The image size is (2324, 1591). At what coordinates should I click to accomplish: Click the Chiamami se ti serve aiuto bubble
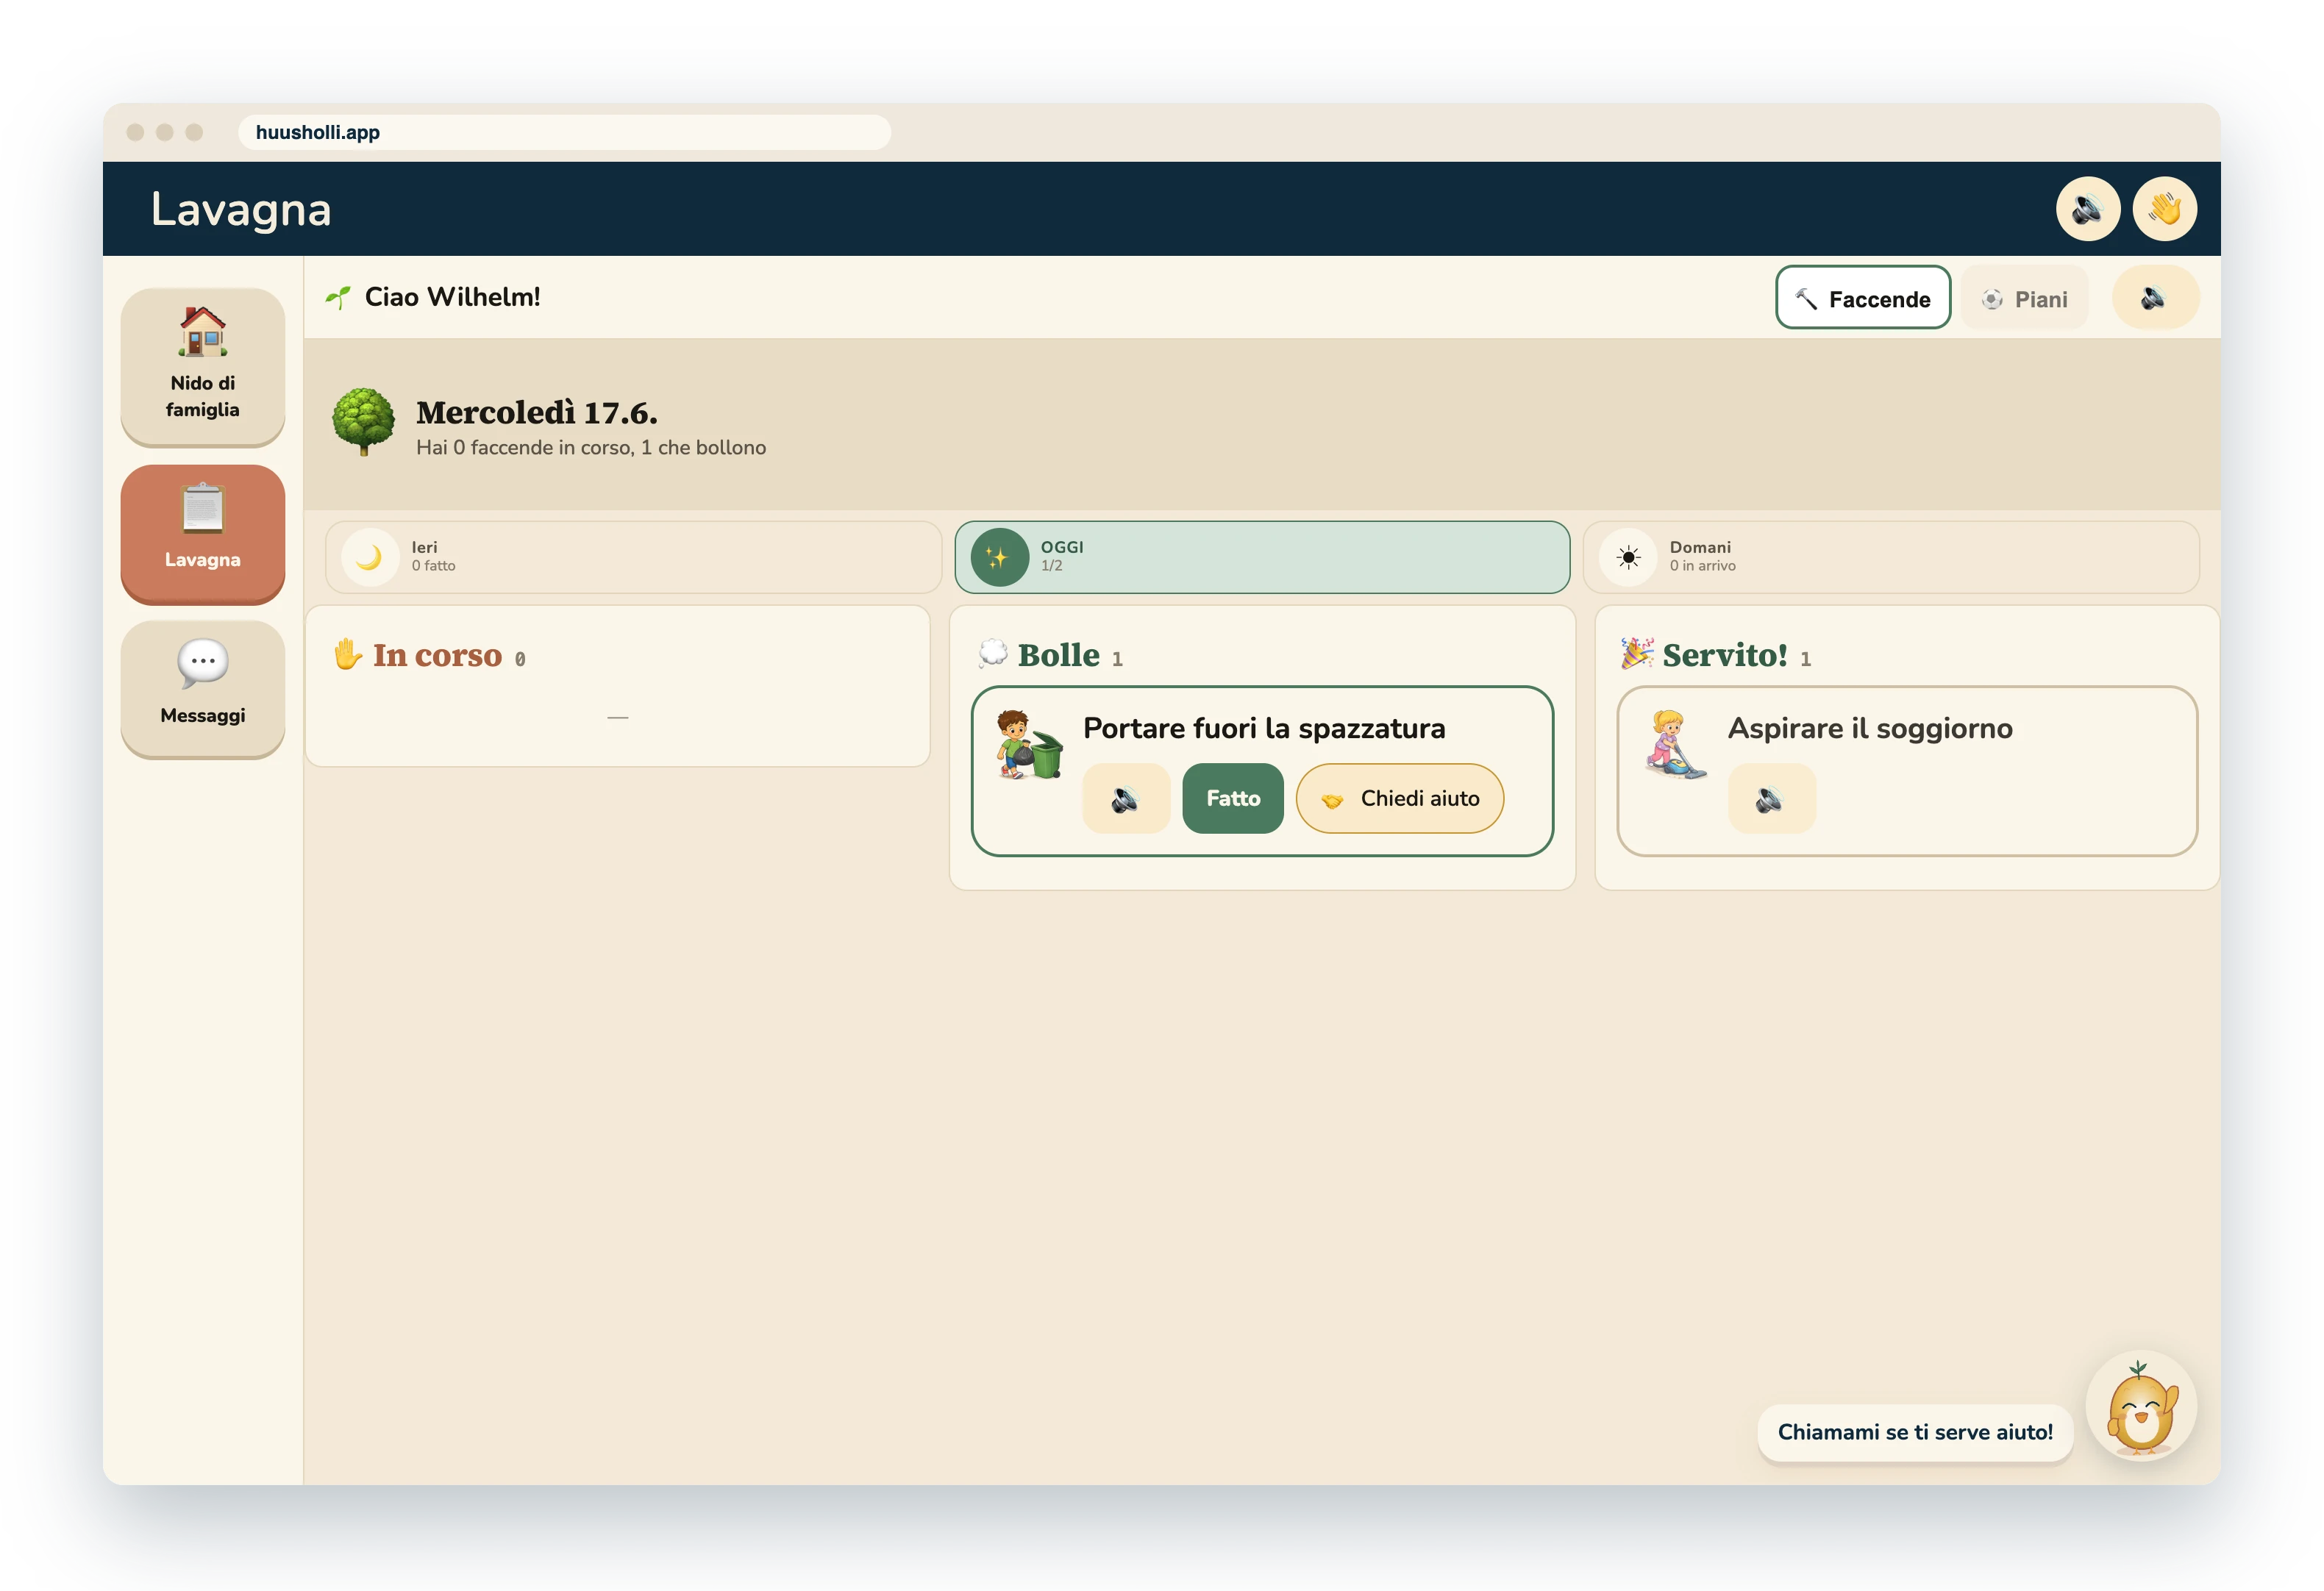[1915, 1432]
